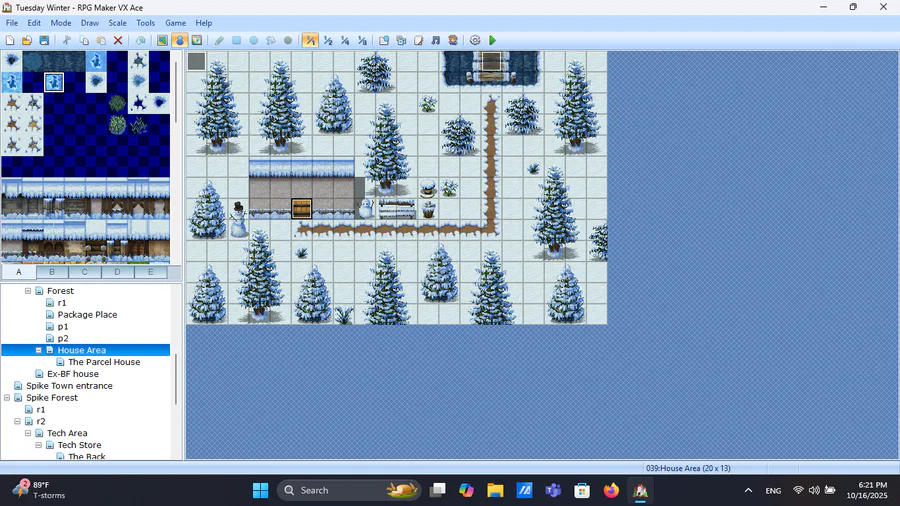
Task: Click the tileset palette vertical scrollbar
Action: pos(176,92)
